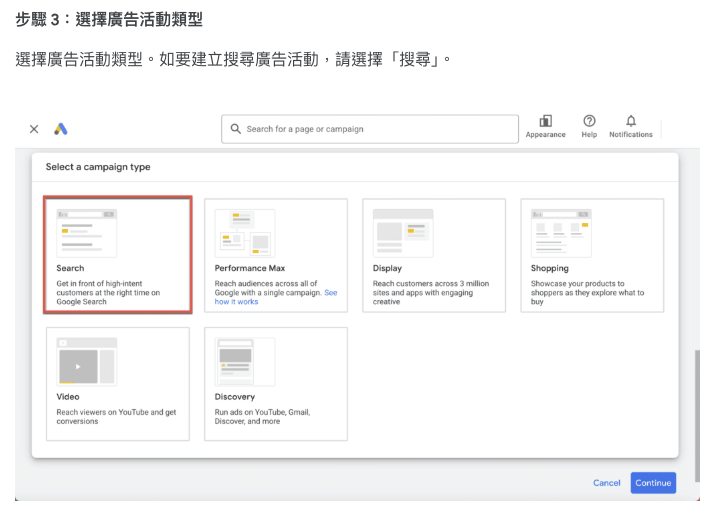This screenshot has height=515, width=718.
Task: Click the text 'Reach viewers on YouTube and get conversions'
Action: (x=116, y=417)
